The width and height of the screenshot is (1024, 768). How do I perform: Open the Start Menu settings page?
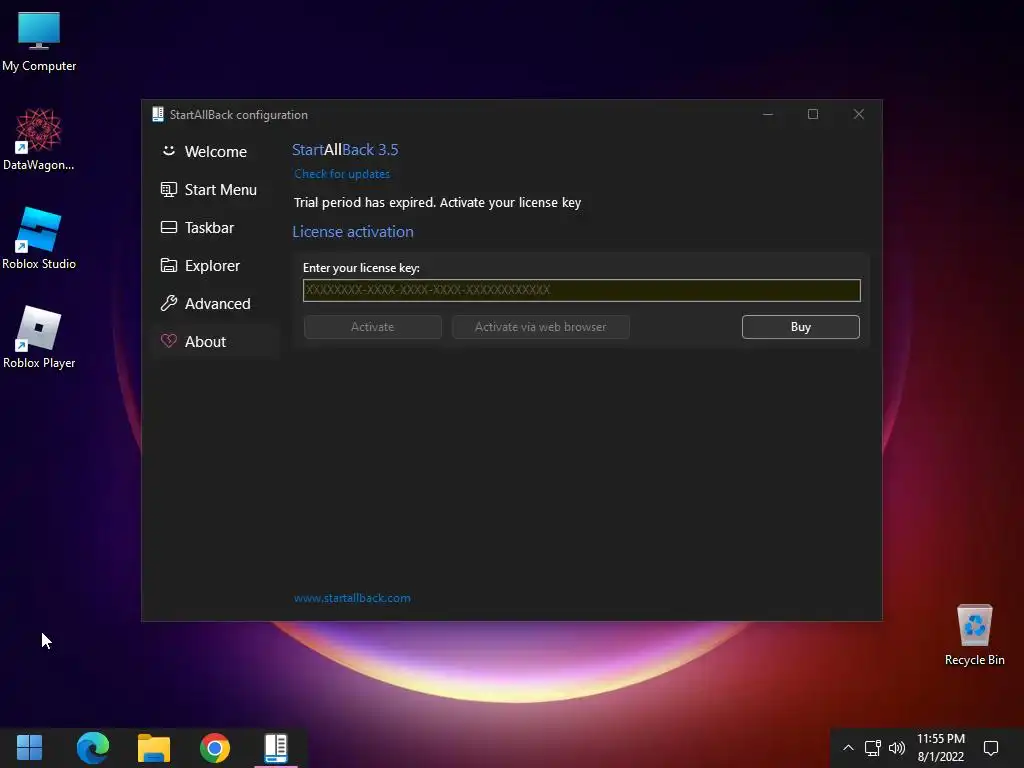[215, 189]
